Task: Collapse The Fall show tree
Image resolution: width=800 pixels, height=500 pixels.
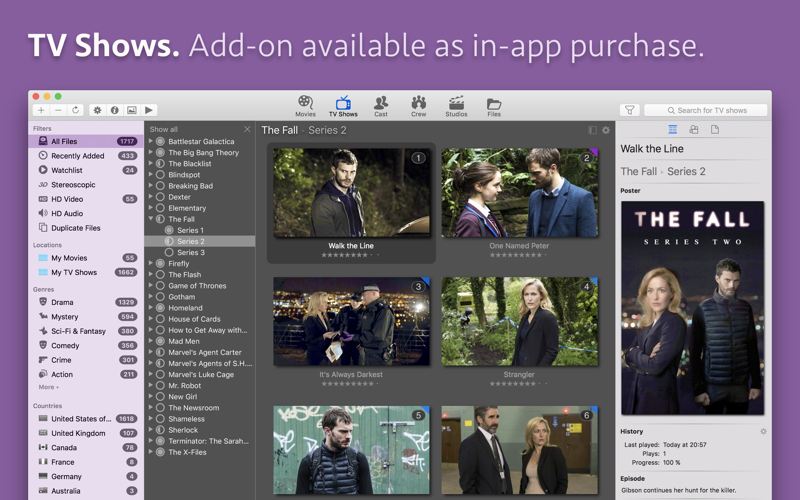Action: tap(151, 219)
